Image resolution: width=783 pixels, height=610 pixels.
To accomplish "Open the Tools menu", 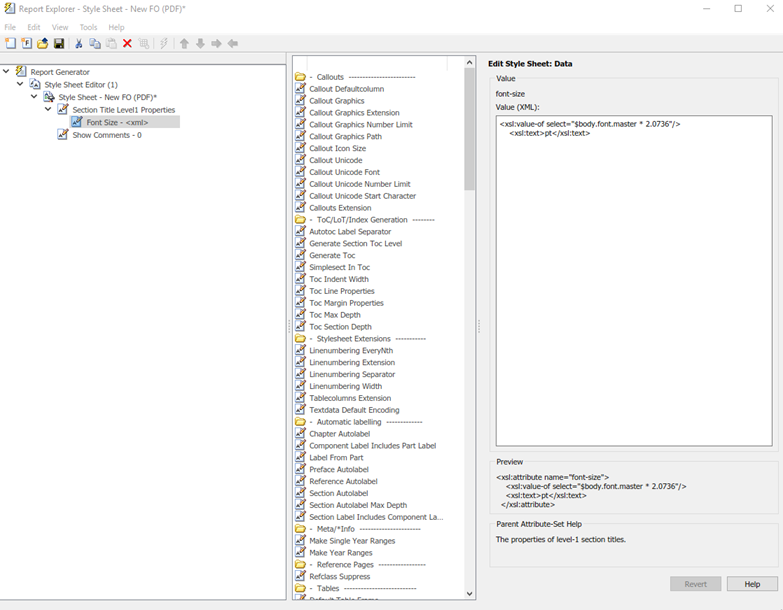I will (x=88, y=27).
